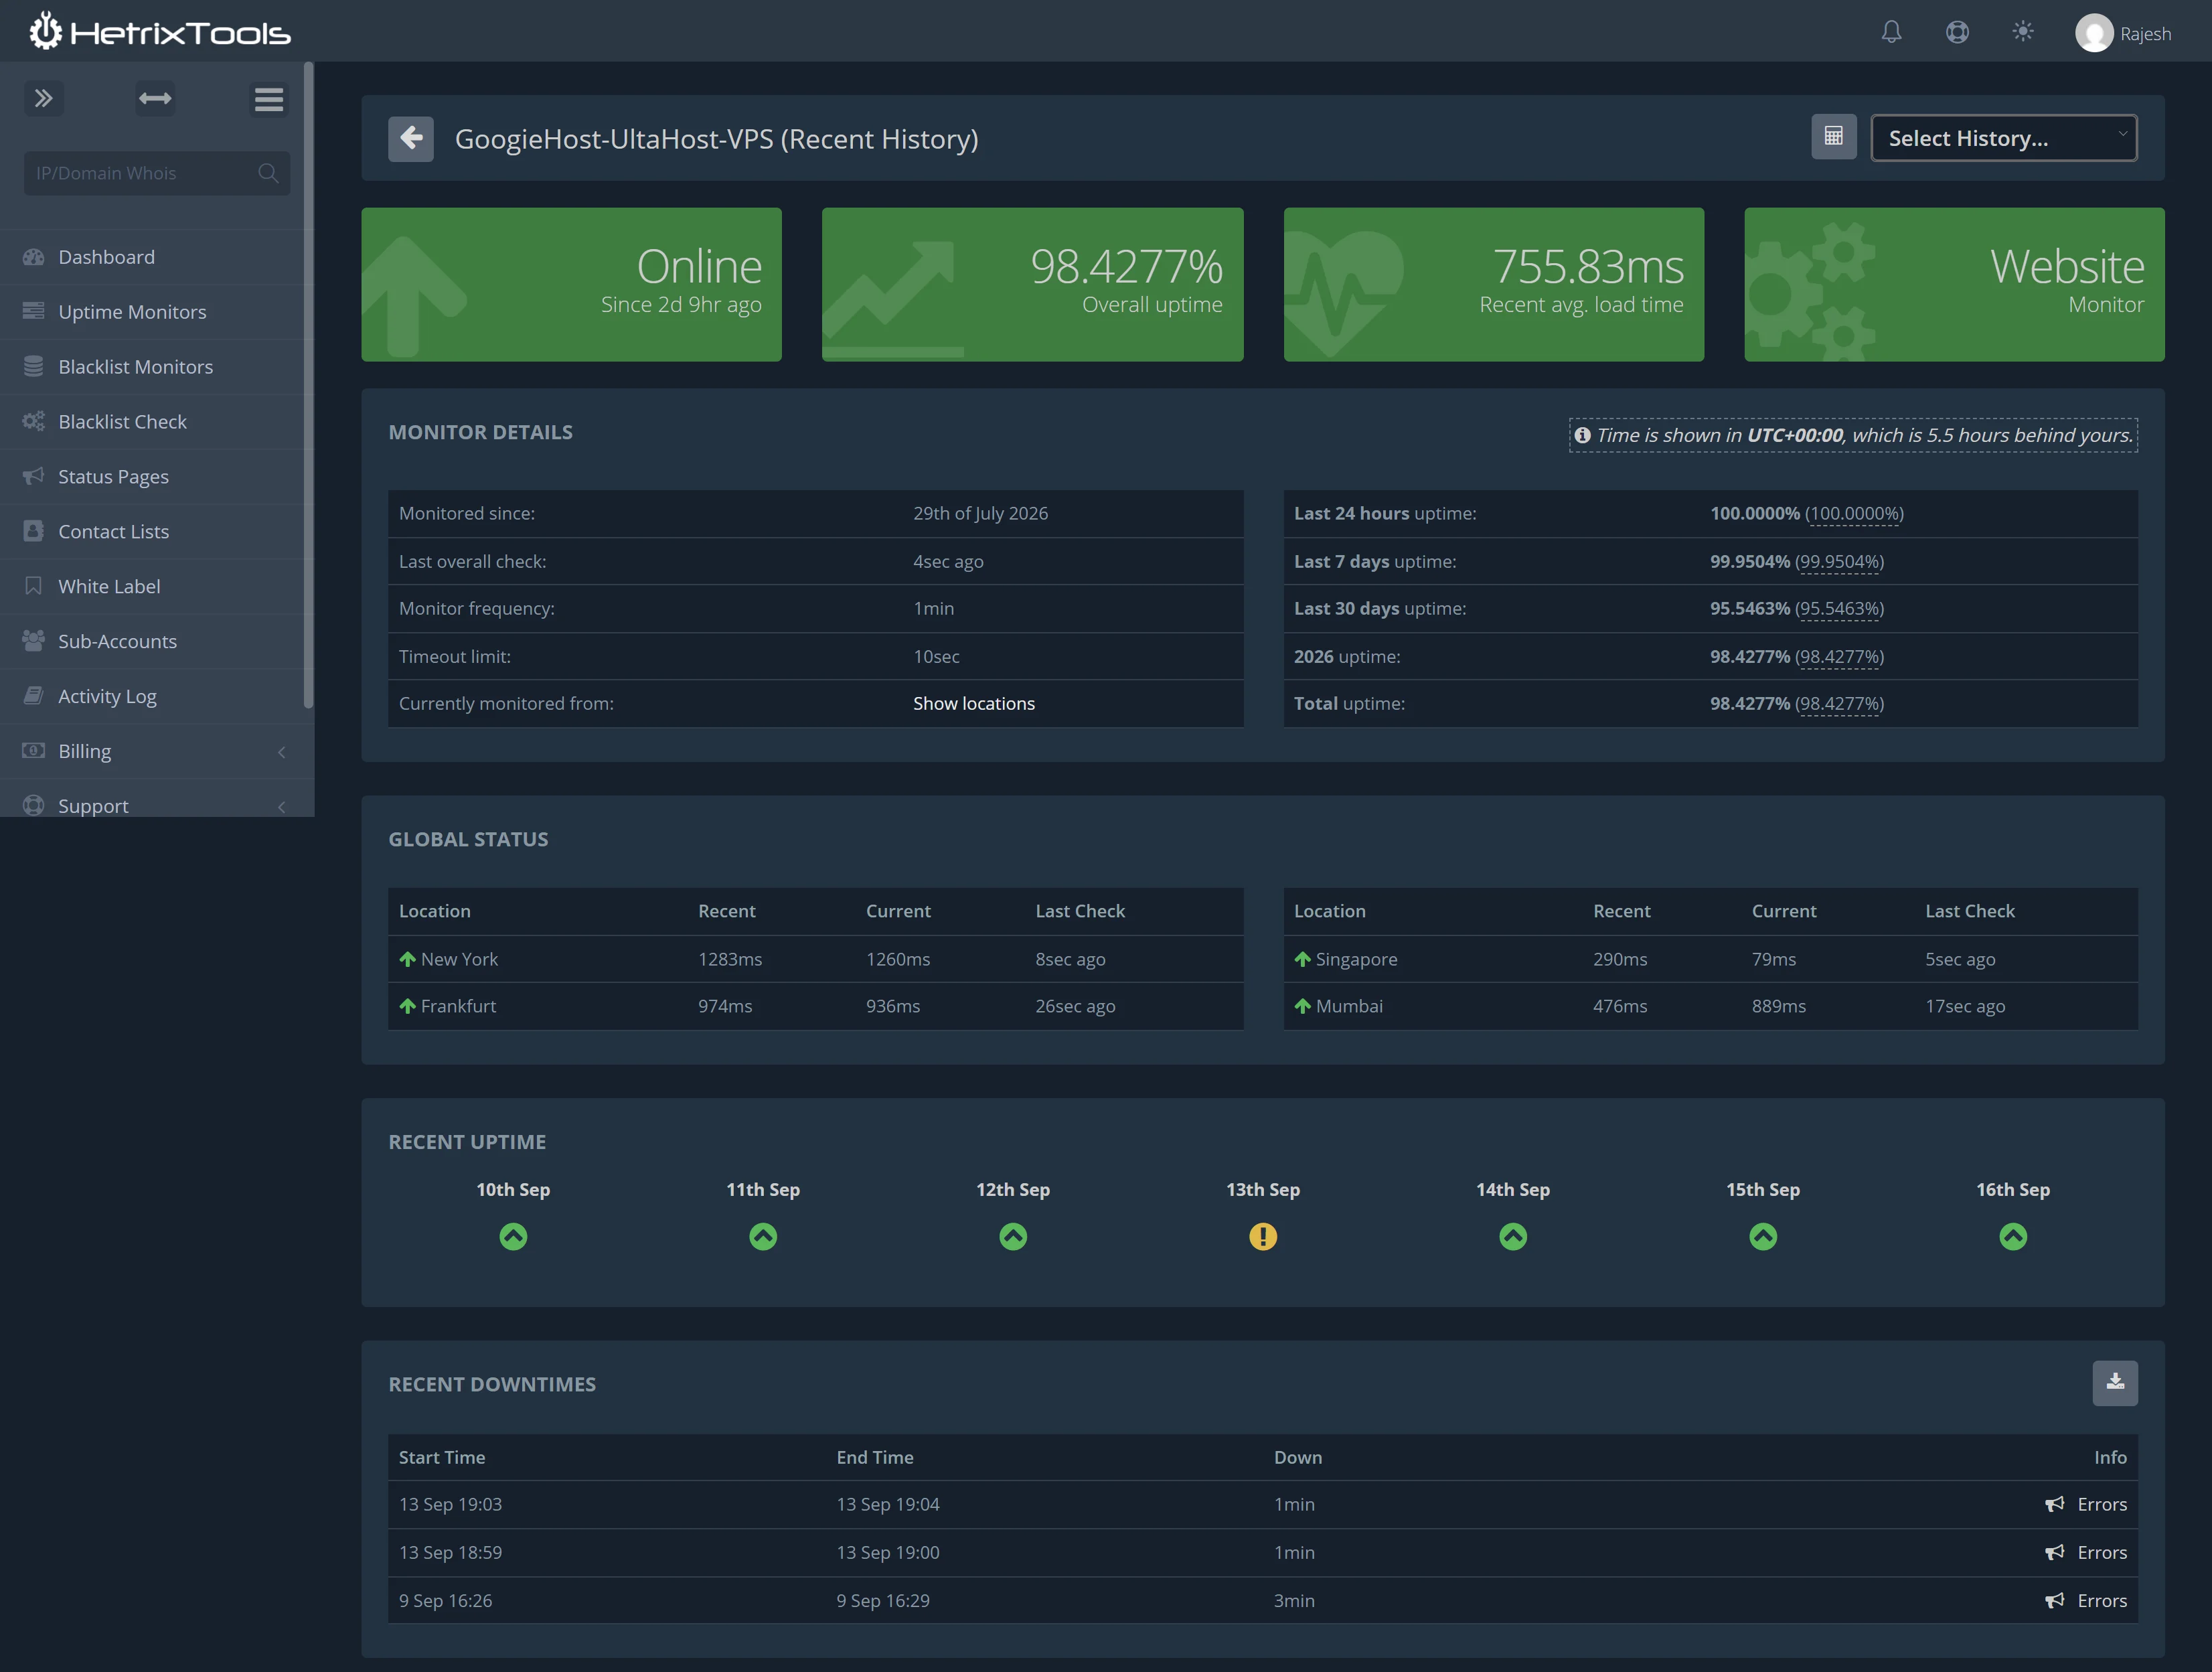Click the Contact Lists address book icon
The height and width of the screenshot is (1672, 2212).
[x=33, y=531]
